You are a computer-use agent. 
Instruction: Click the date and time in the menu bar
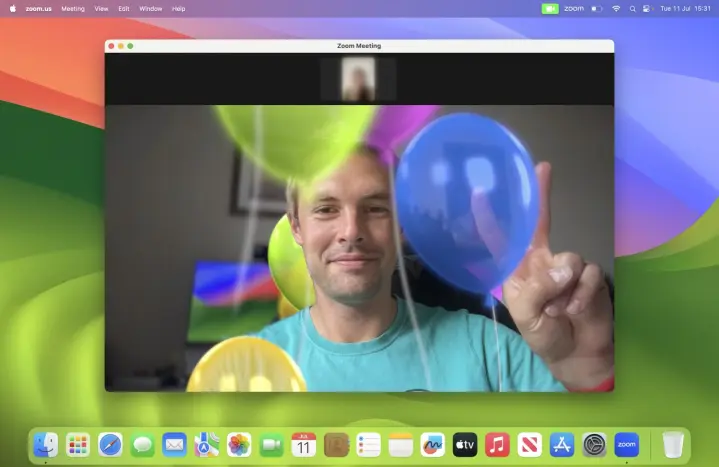click(x=685, y=9)
